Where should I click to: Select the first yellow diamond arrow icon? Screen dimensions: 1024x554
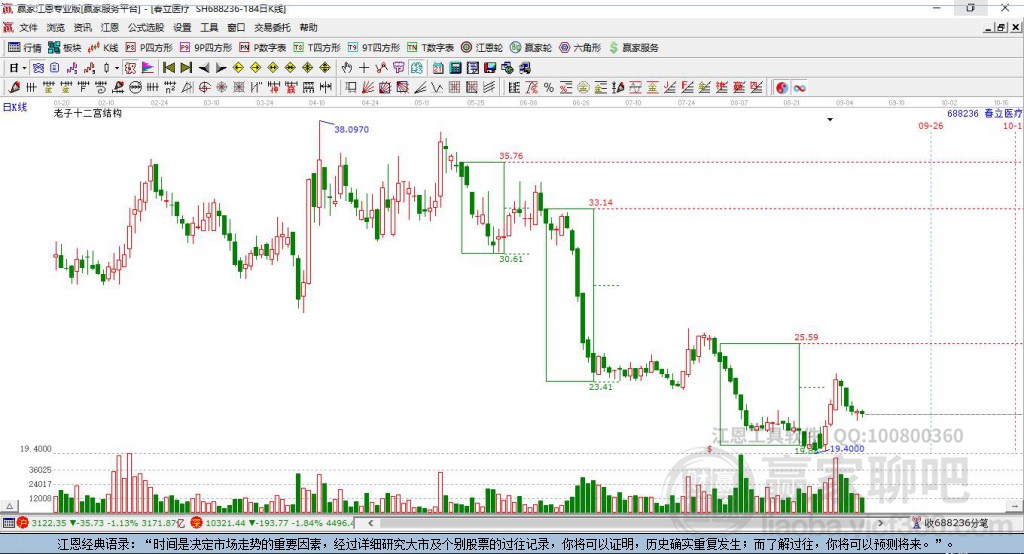click(238, 68)
